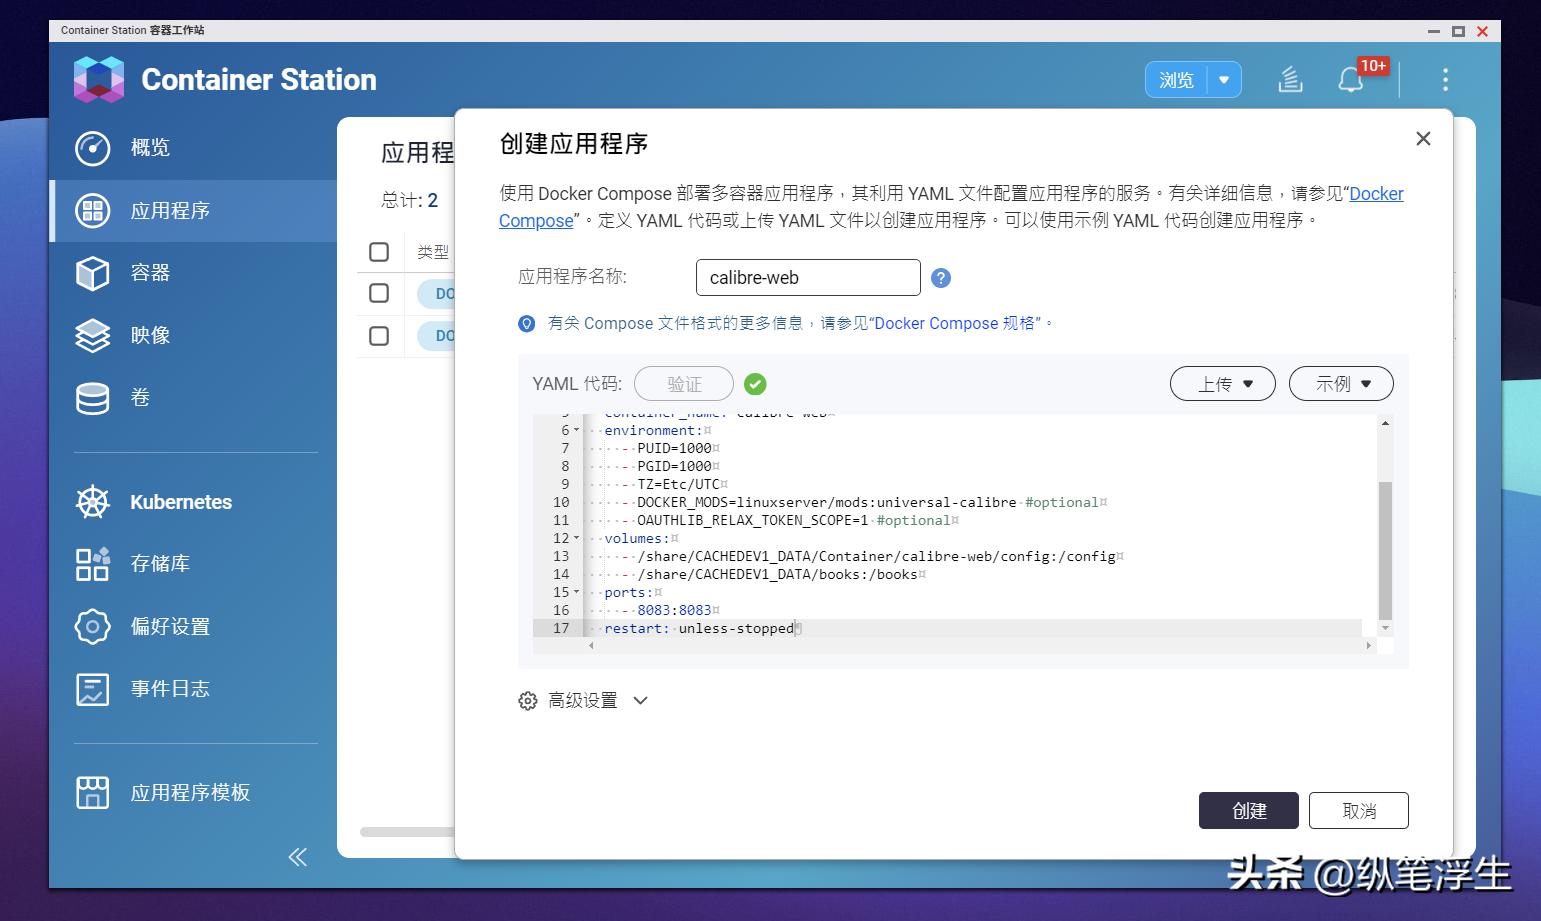Viewport: 1541px width, 921px height.
Task: Click the green YAML validation checkmark
Action: pos(755,384)
